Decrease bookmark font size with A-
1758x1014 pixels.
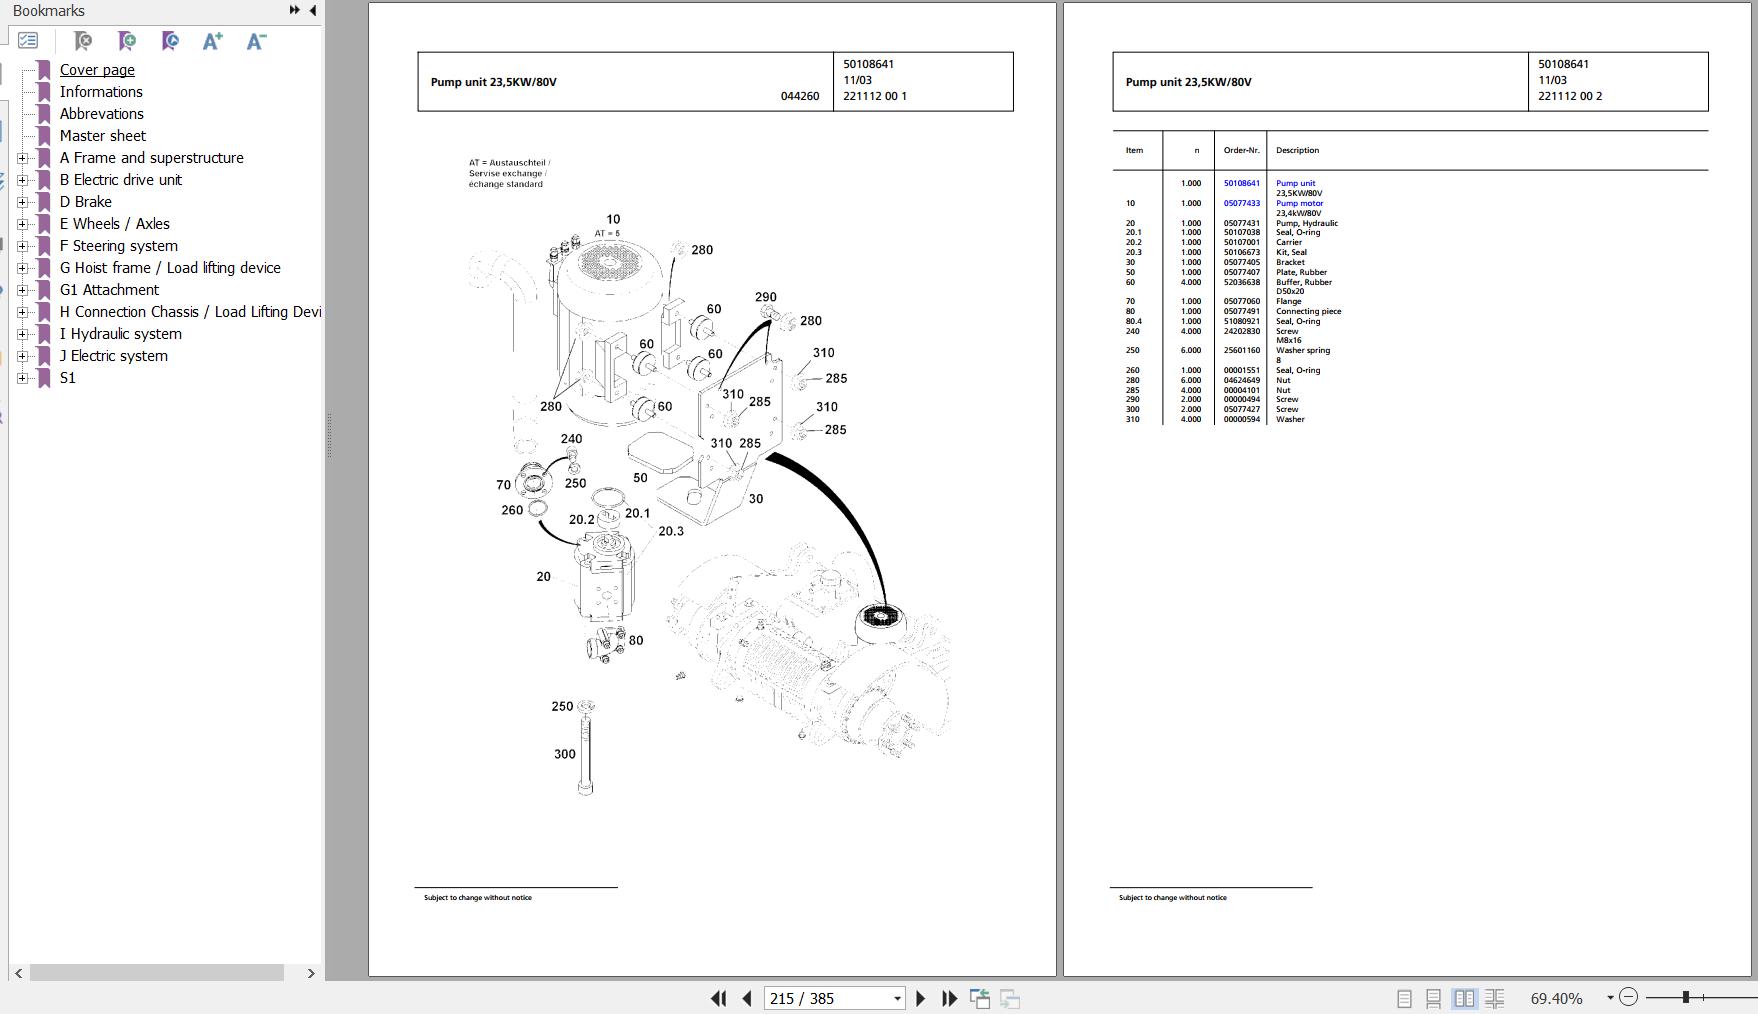[x=257, y=41]
